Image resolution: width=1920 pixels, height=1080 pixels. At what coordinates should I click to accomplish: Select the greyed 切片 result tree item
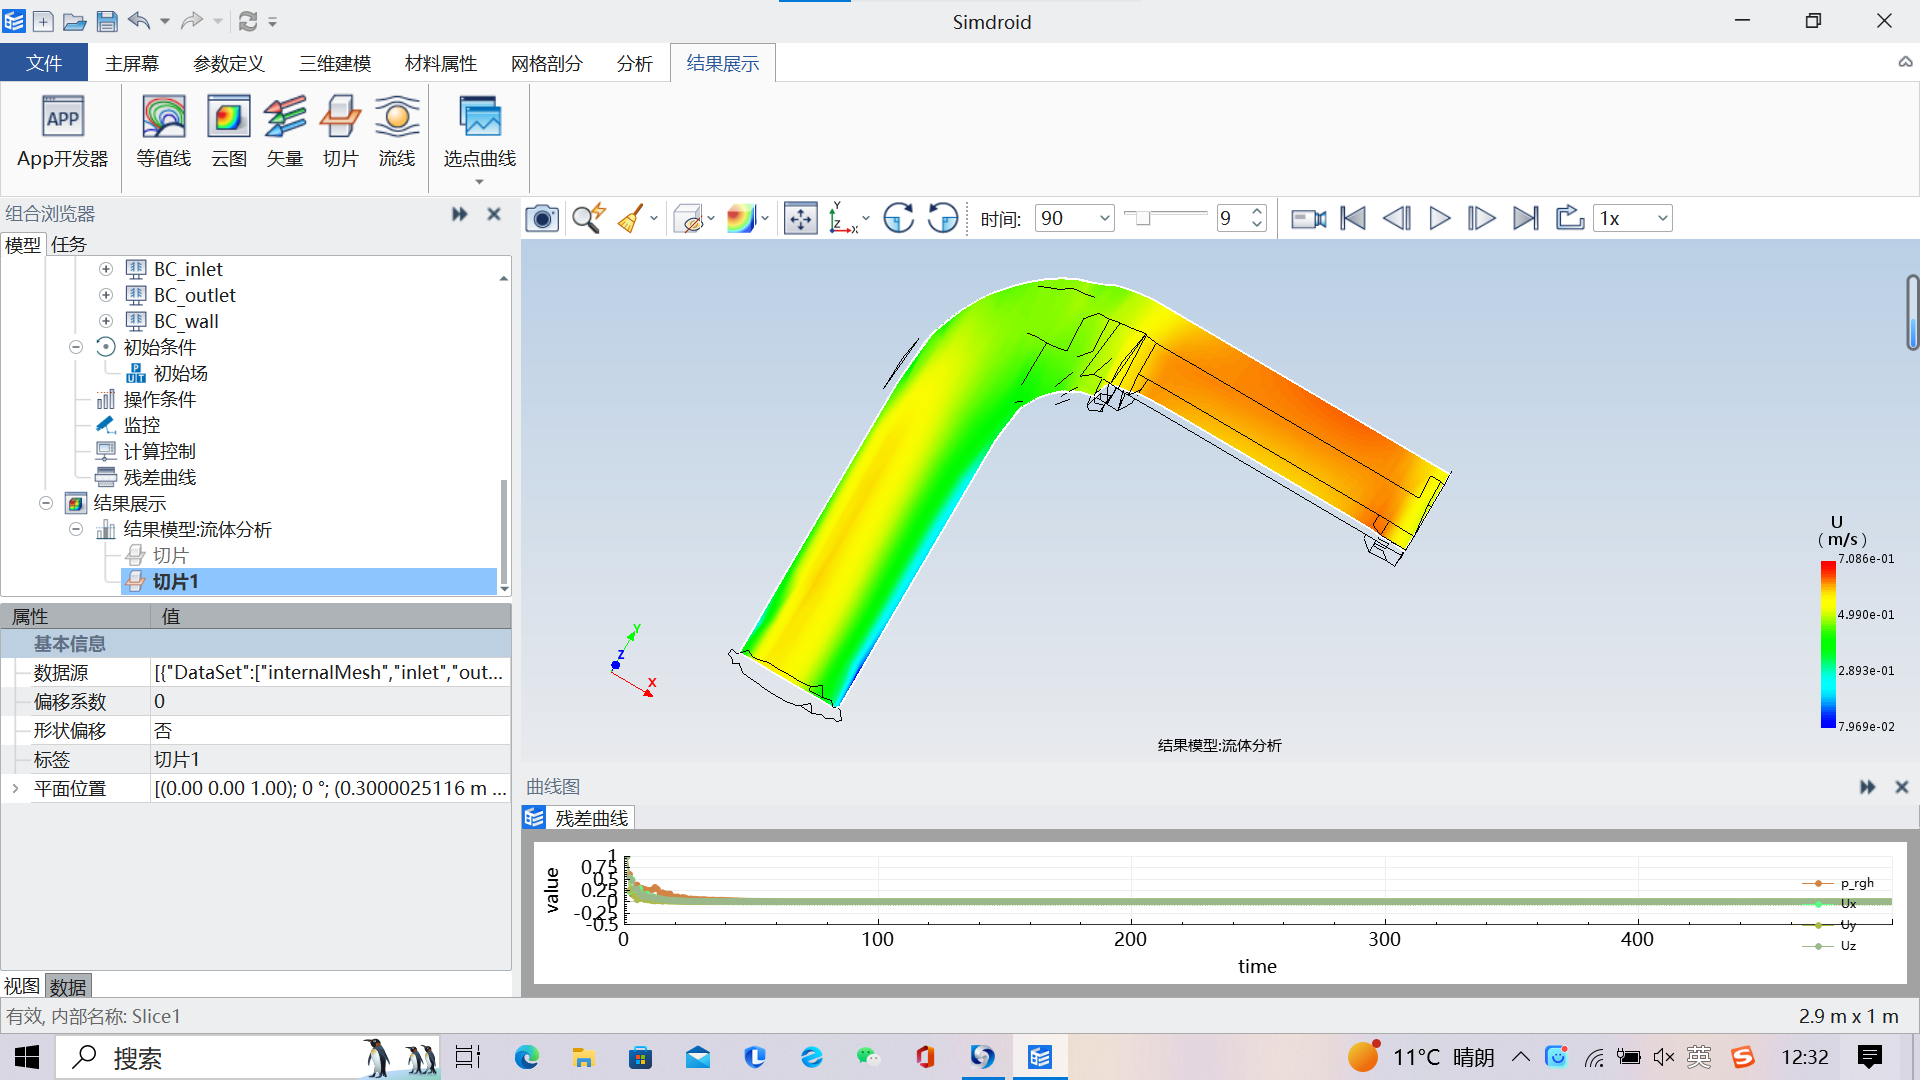[170, 555]
